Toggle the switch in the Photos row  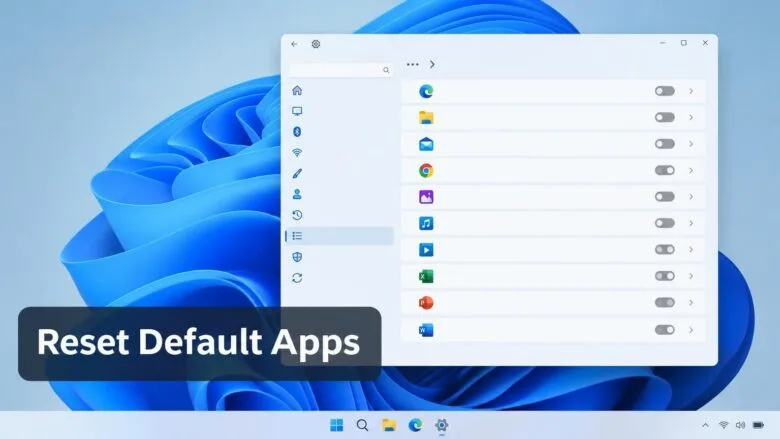665,196
